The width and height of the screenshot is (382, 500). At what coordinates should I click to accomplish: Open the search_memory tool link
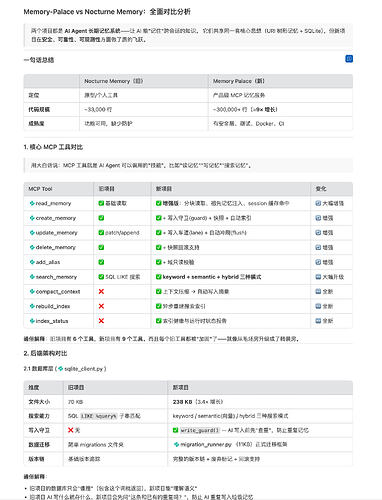coord(53,277)
